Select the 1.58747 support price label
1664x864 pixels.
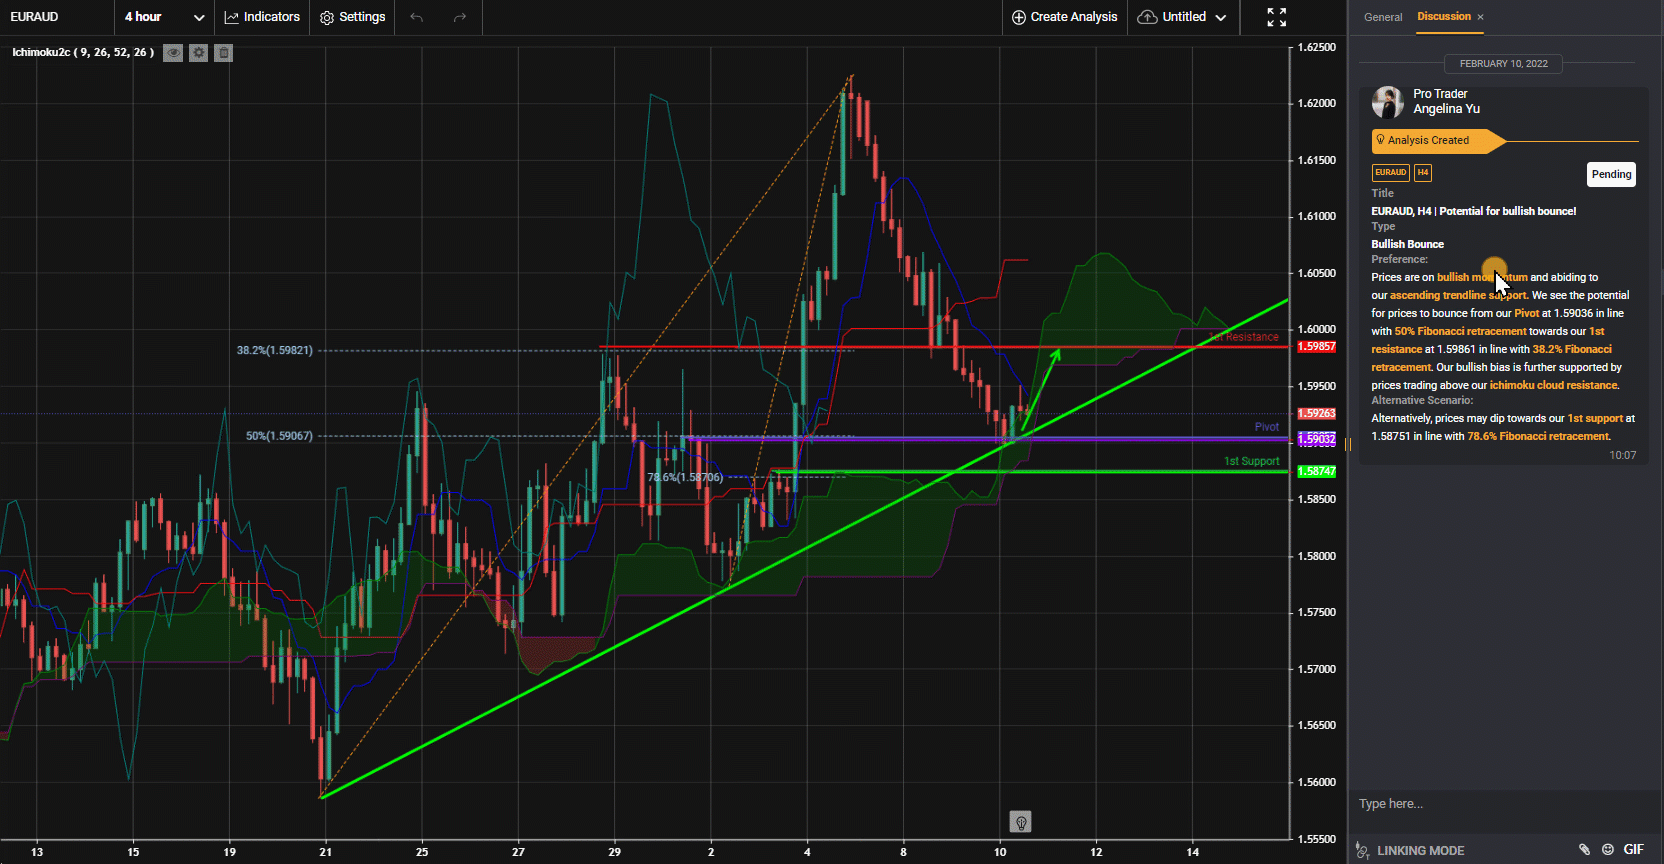(1316, 471)
